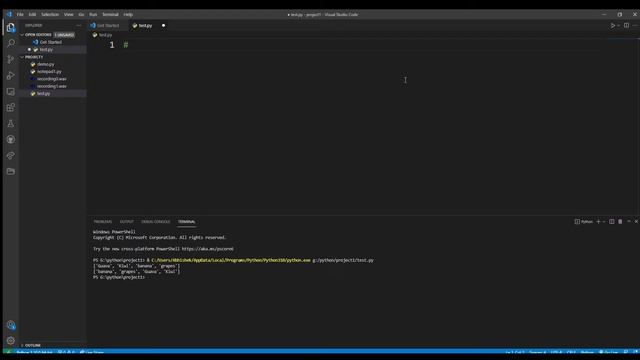Click the aka.ms/pscore6 link in terminal
This screenshot has height=360, width=640.
[208, 249]
